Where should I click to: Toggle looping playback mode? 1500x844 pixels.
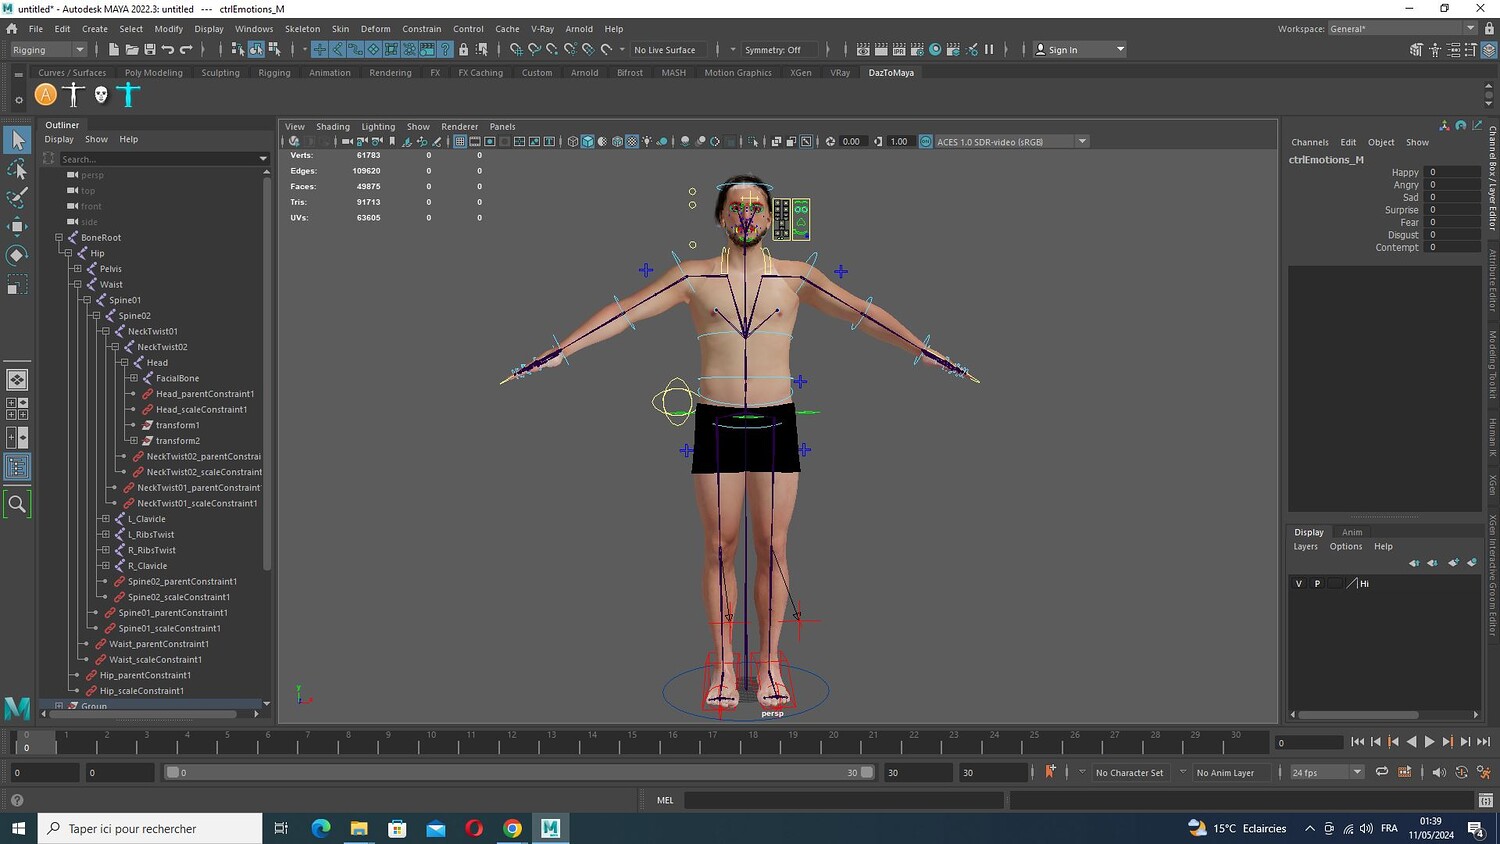pos(1382,772)
